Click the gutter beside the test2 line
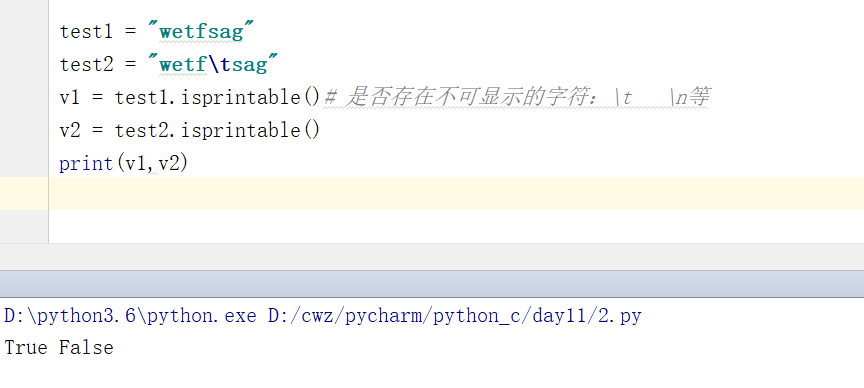The image size is (864, 388). pyautogui.click(x=24, y=64)
